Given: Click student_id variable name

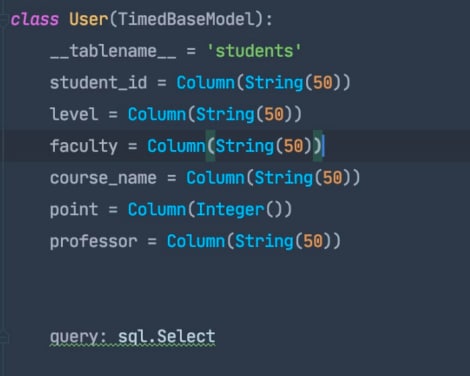Looking at the screenshot, I should [x=98, y=83].
